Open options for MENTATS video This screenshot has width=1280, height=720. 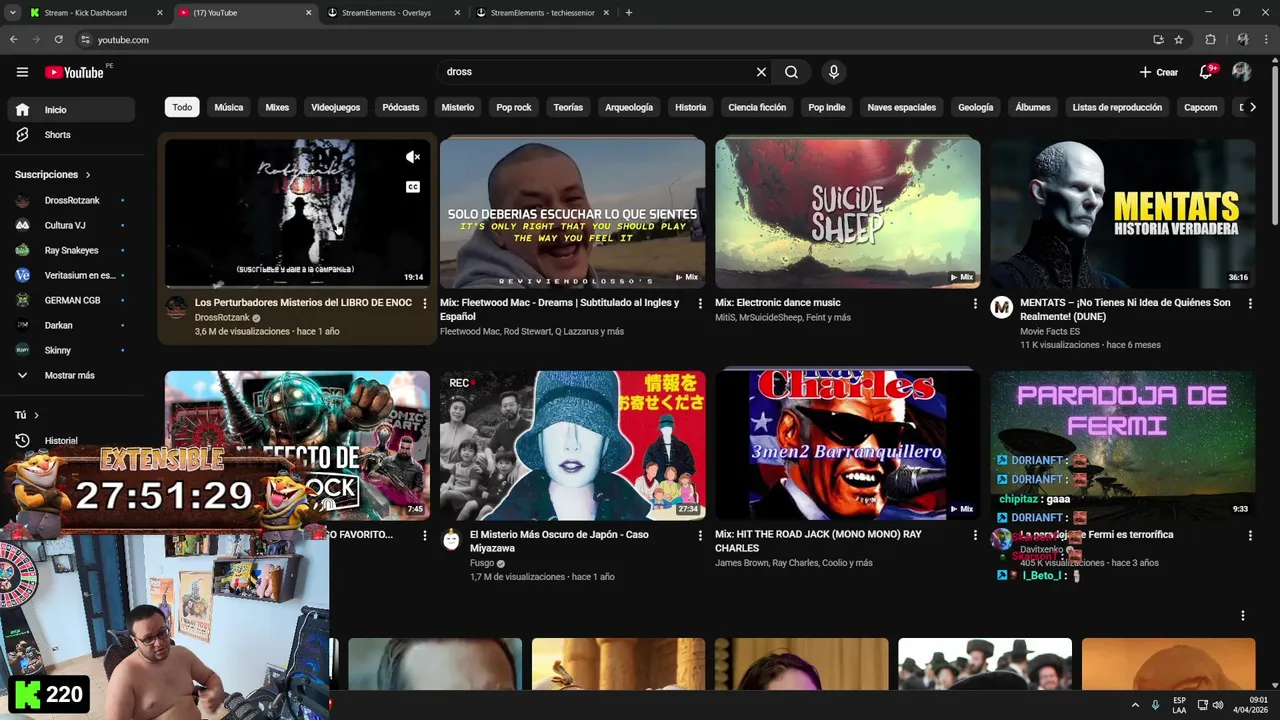coord(1250,303)
